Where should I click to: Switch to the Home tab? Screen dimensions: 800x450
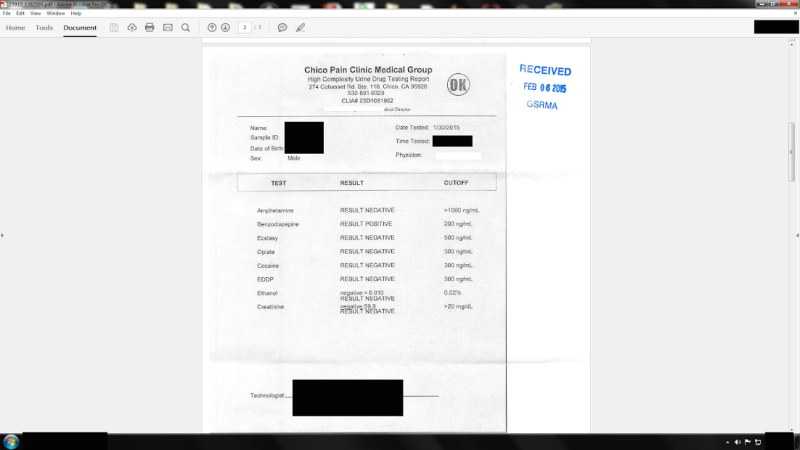click(16, 27)
